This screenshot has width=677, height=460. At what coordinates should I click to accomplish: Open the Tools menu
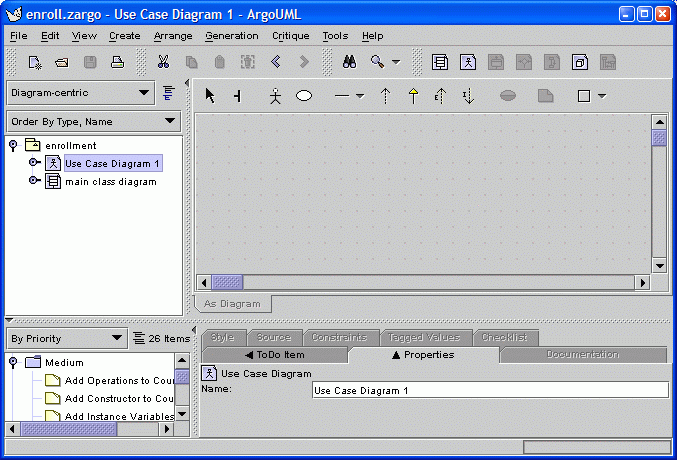pos(335,36)
